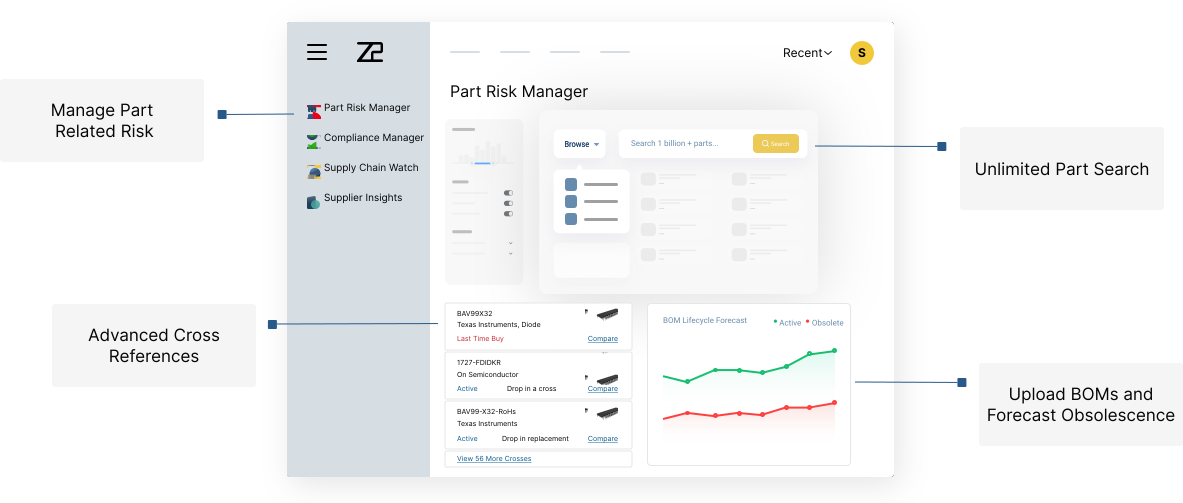Screen dimensions: 1183x503
Task: Click the red Obsolete legend entry
Action: (825, 323)
